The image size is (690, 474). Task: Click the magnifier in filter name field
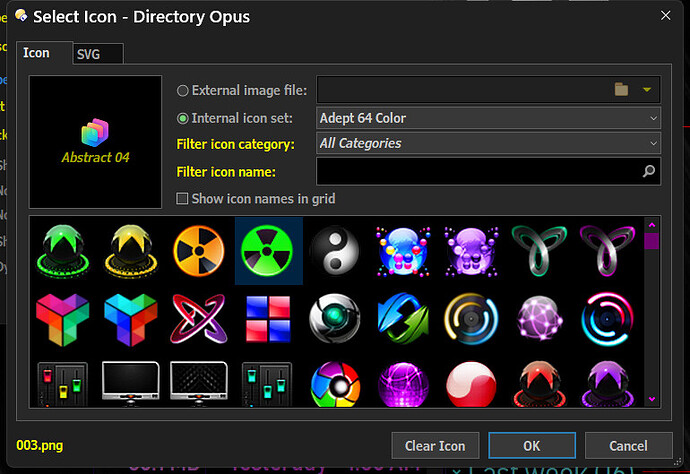(x=649, y=171)
